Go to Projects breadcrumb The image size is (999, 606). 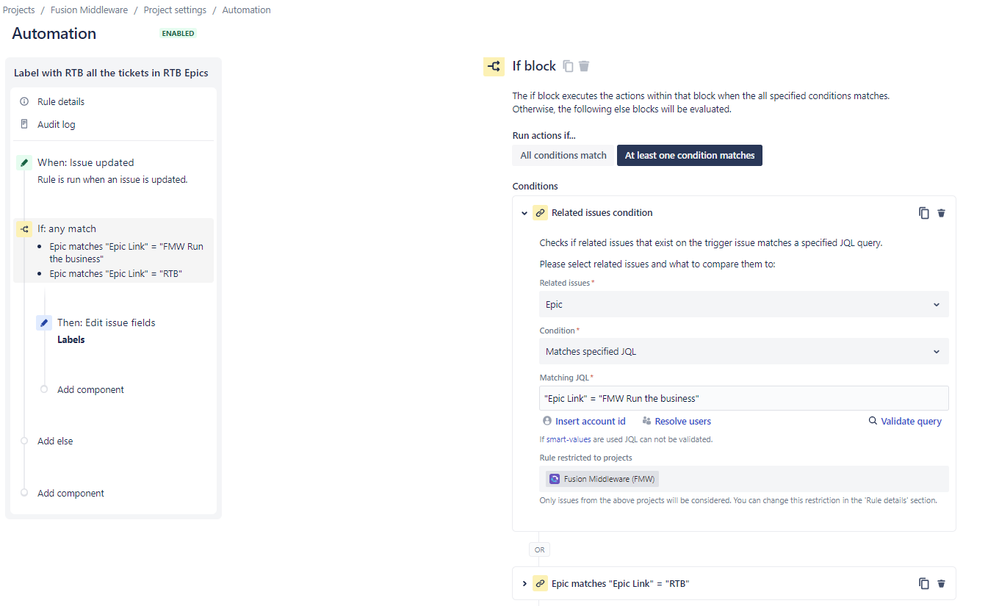[18, 10]
